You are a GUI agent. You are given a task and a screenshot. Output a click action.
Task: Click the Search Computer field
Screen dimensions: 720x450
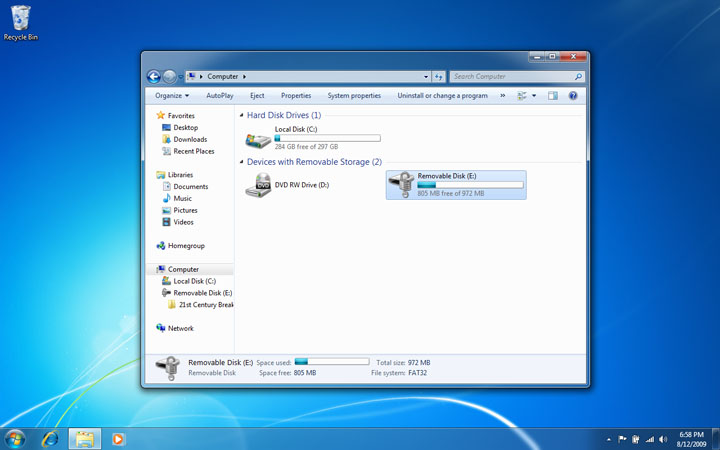pyautogui.click(x=510, y=76)
